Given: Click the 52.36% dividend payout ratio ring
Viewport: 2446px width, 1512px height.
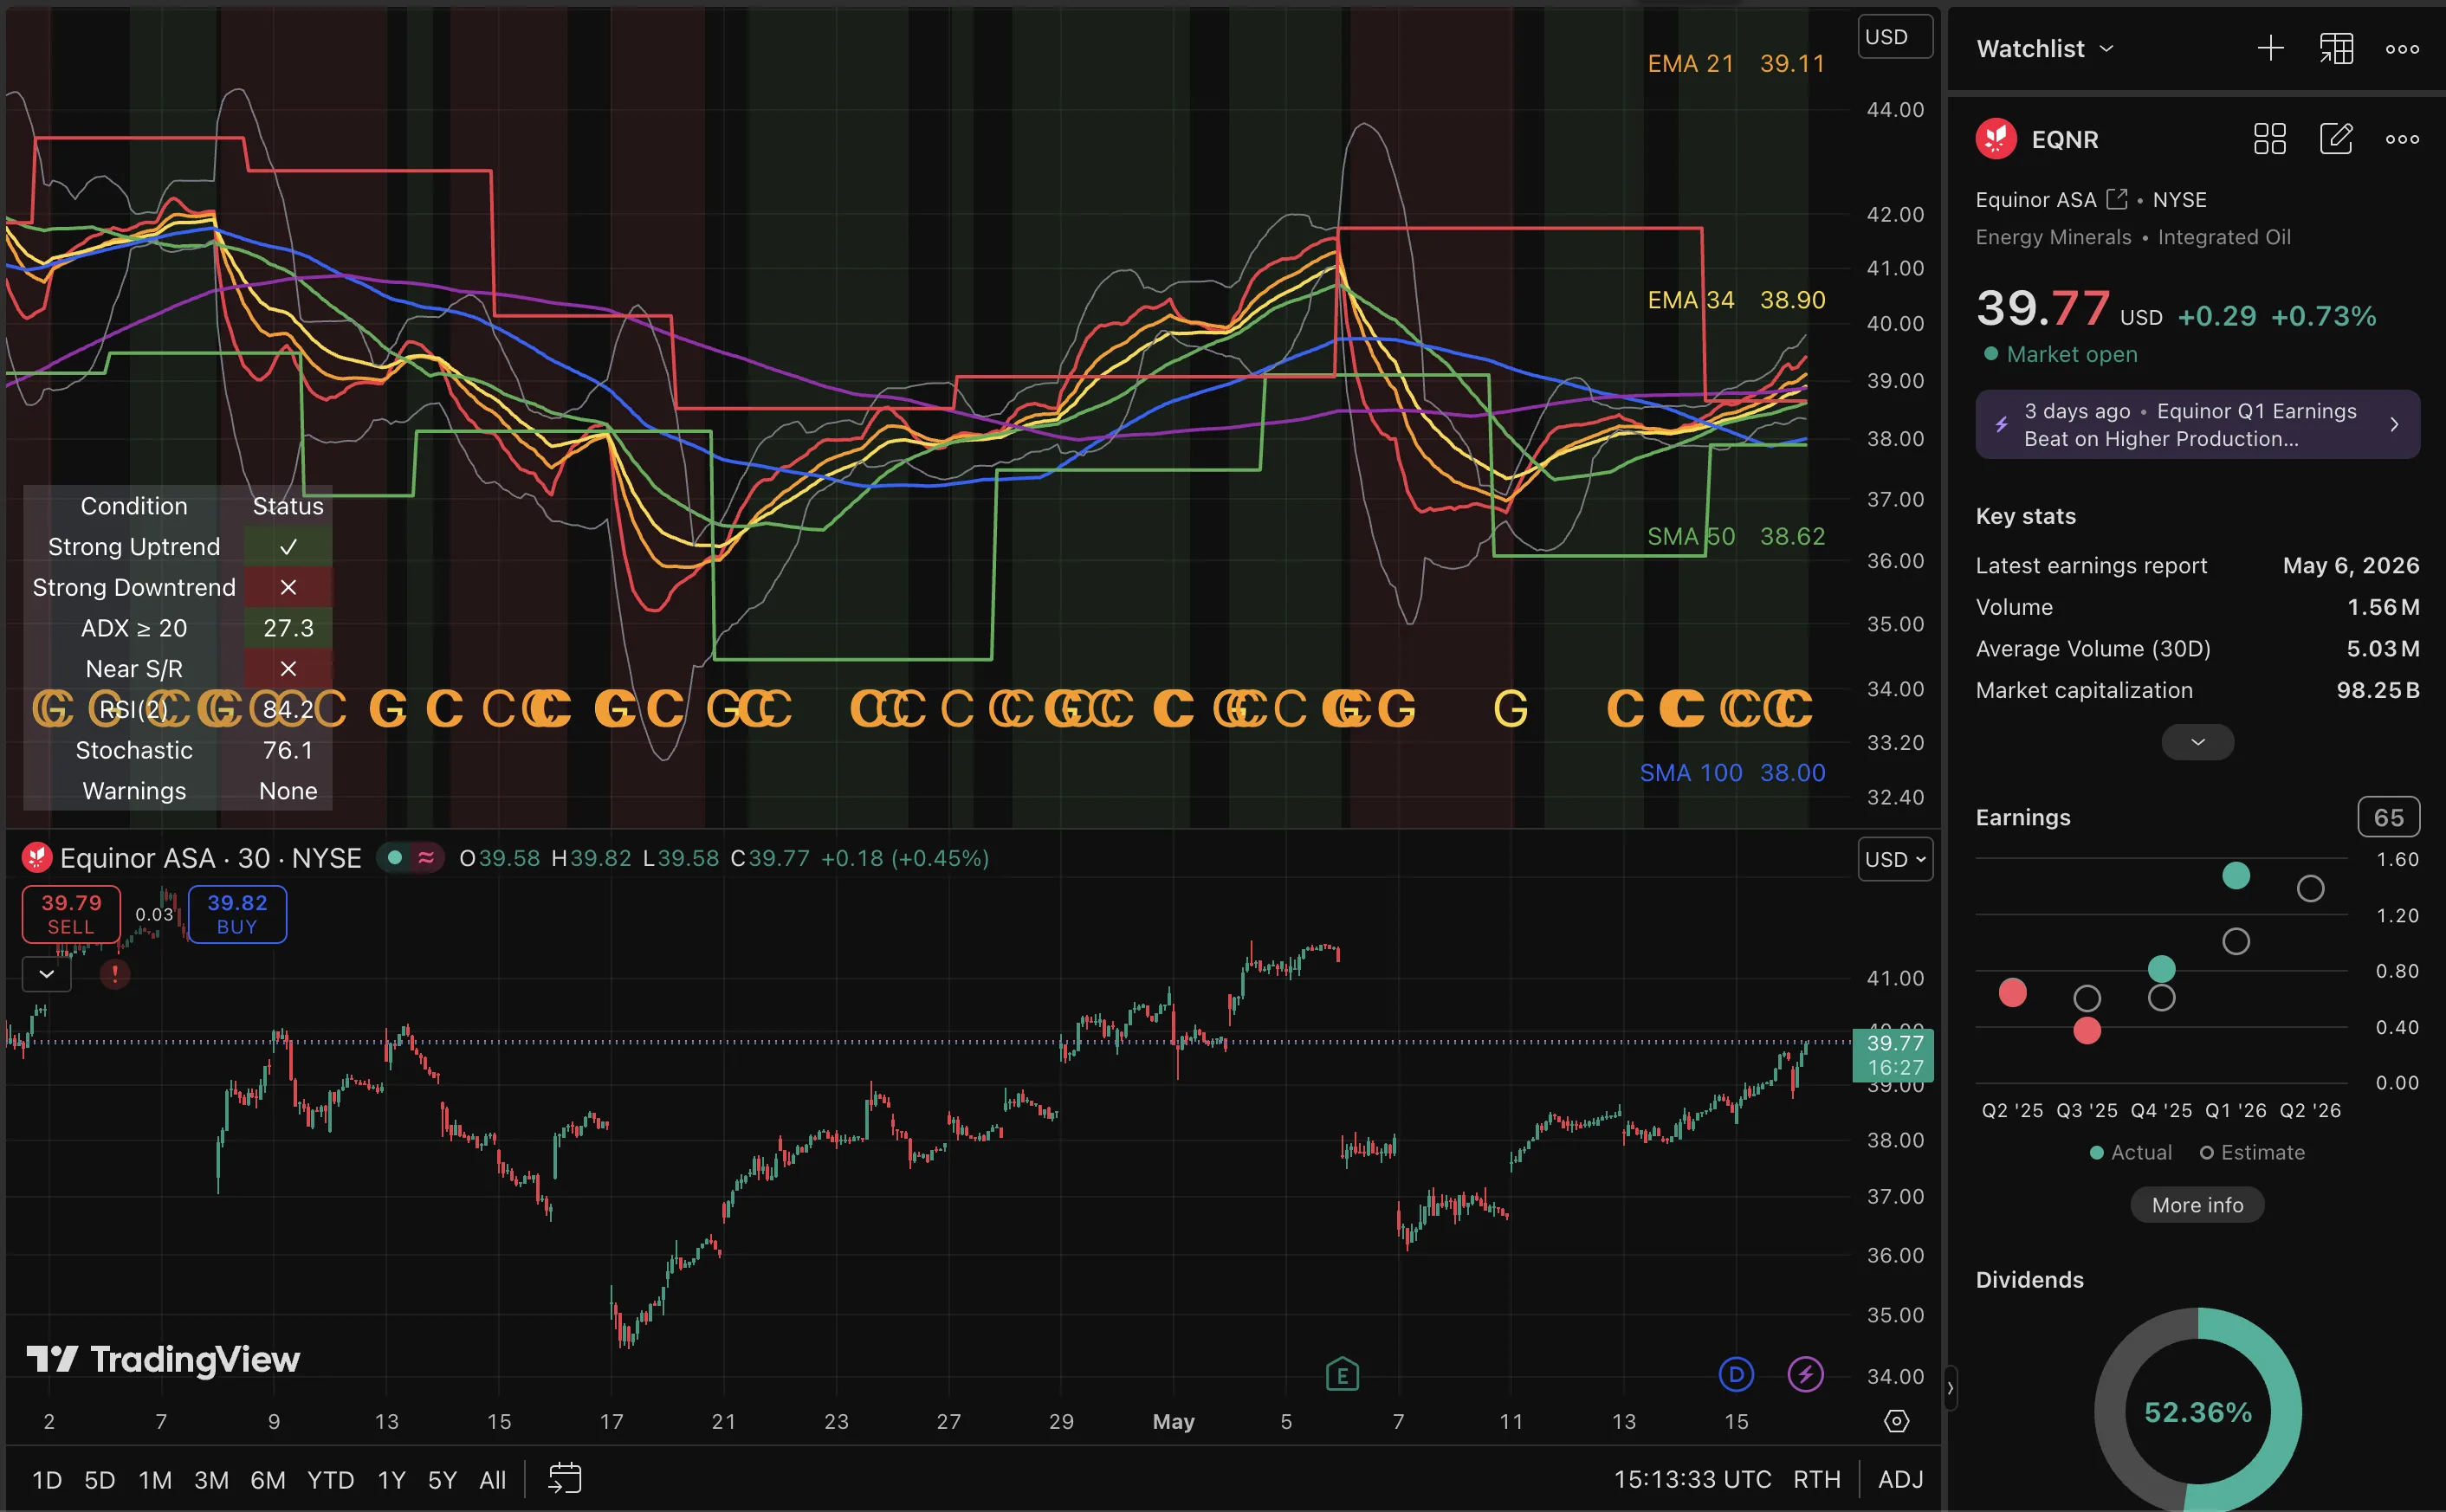Looking at the screenshot, I should pyautogui.click(x=2197, y=1411).
